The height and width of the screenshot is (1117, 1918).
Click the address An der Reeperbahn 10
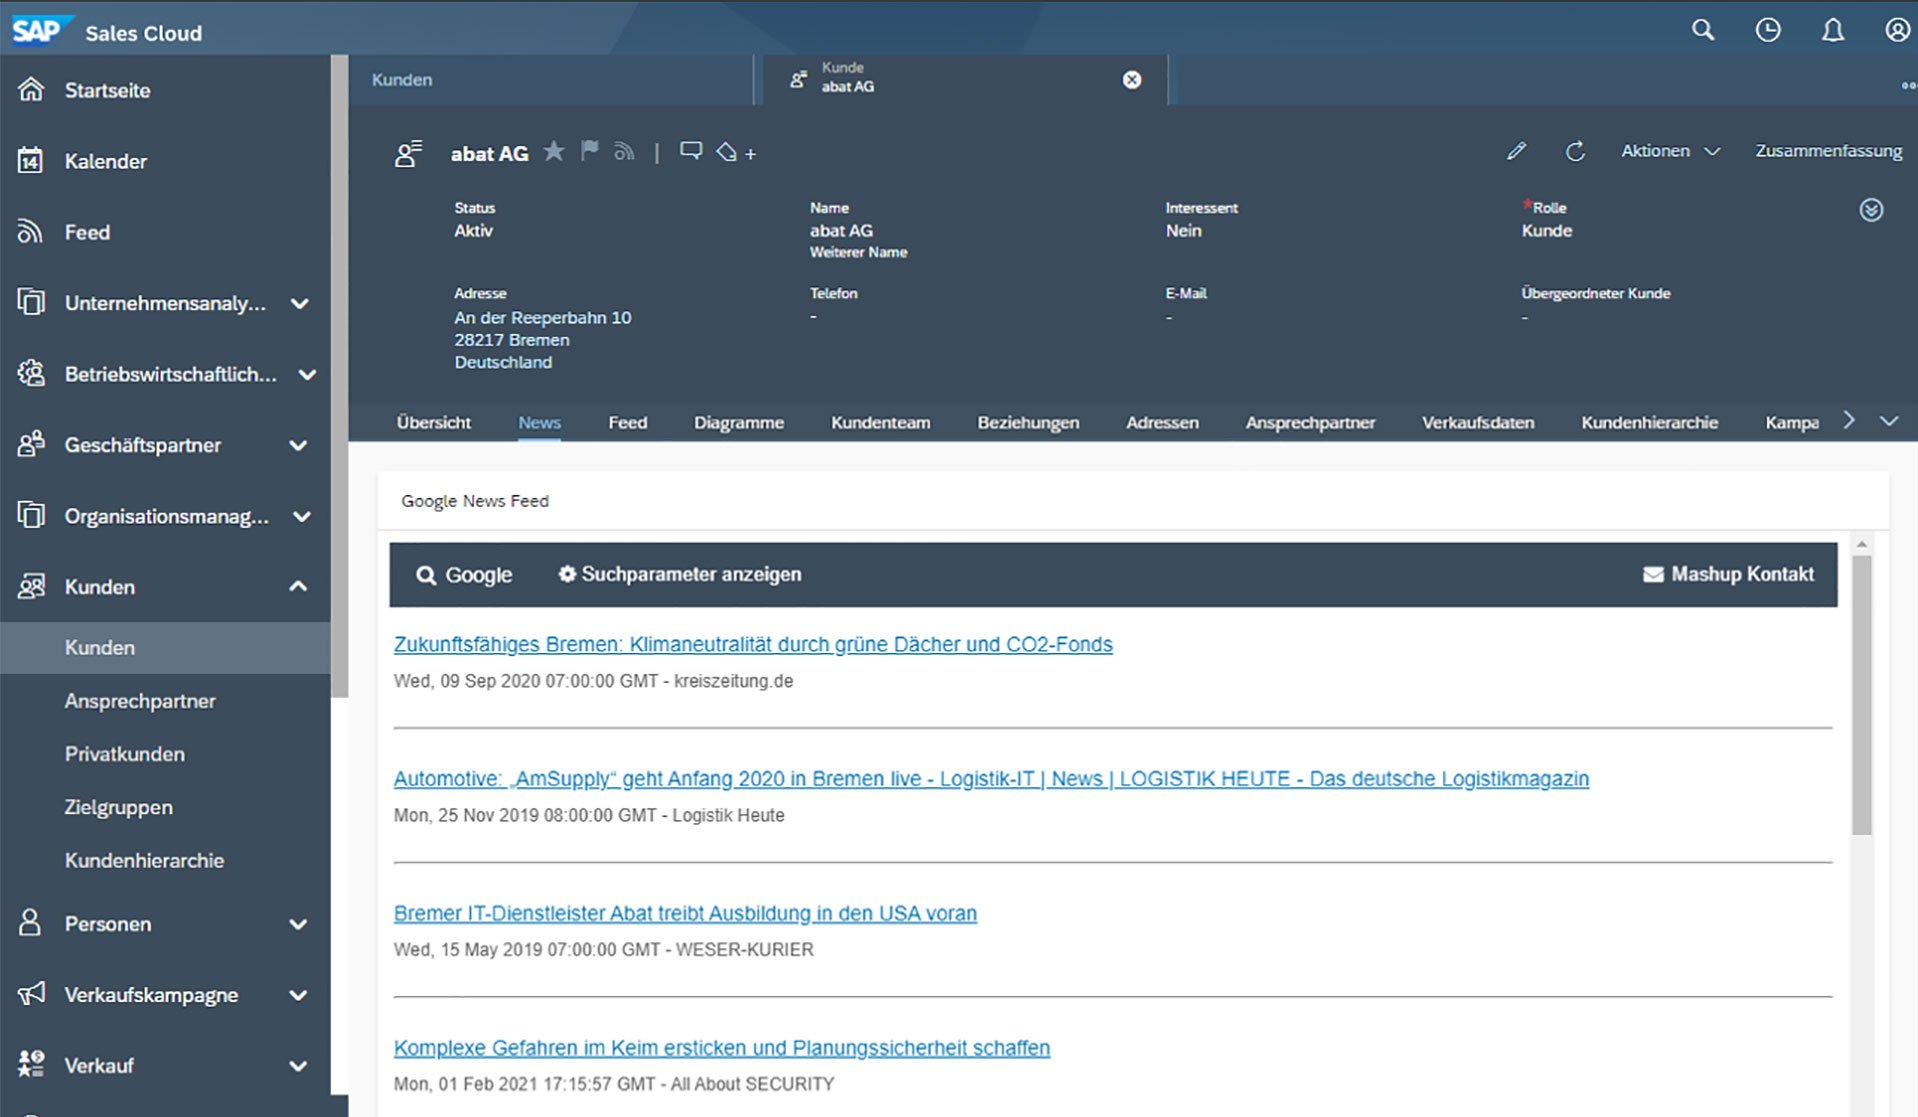tap(543, 317)
